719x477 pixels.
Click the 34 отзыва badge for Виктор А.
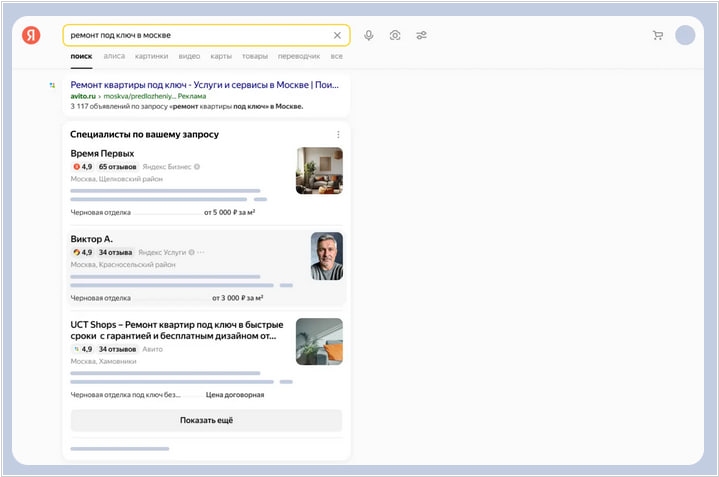(115, 252)
